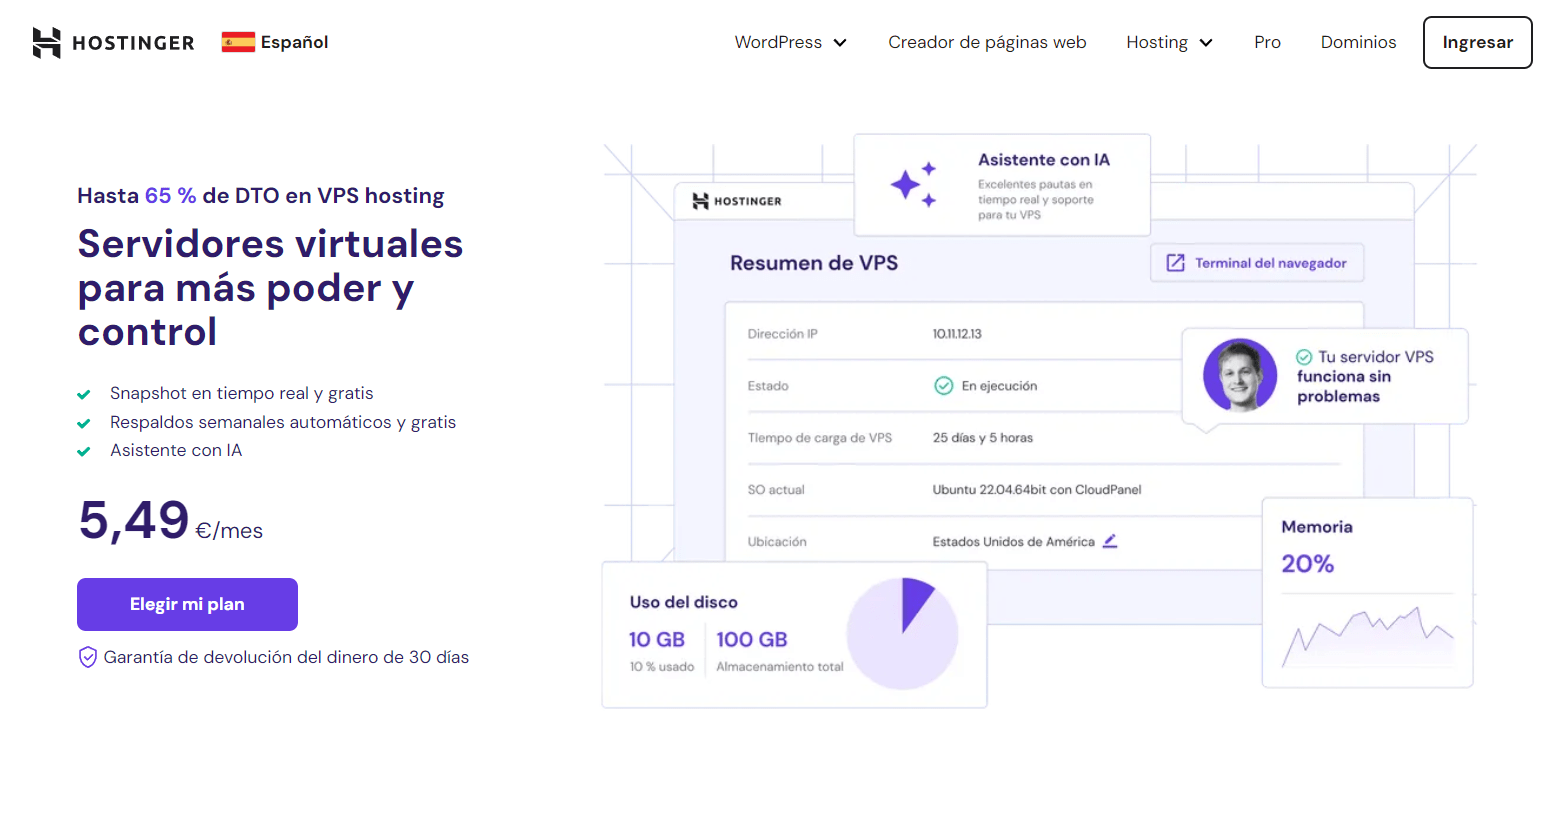Open the Hosting menu item

(x=1157, y=42)
